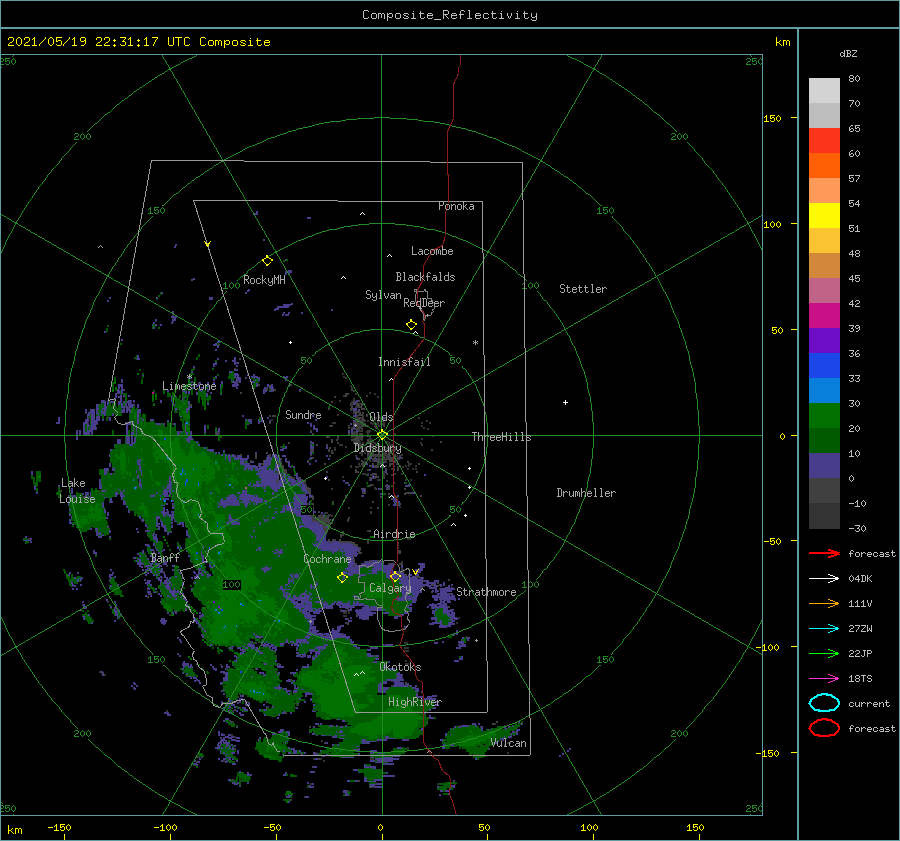This screenshot has width=900, height=841.
Task: Click the Lake Louise label
Action: point(77,491)
